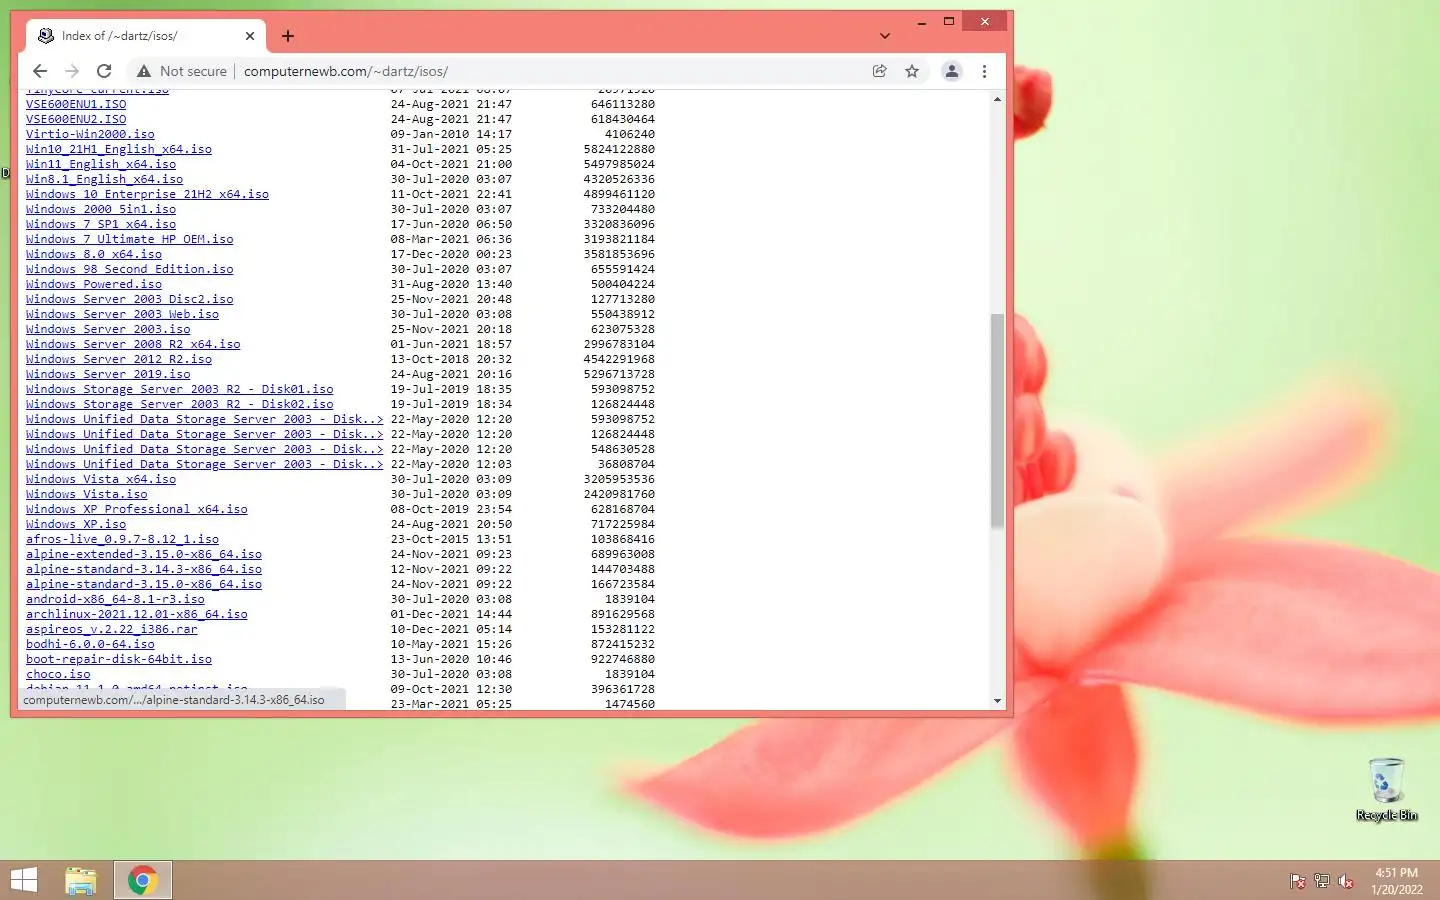Click the Chrome icon in taskbar
The width and height of the screenshot is (1440, 900).
pos(142,880)
